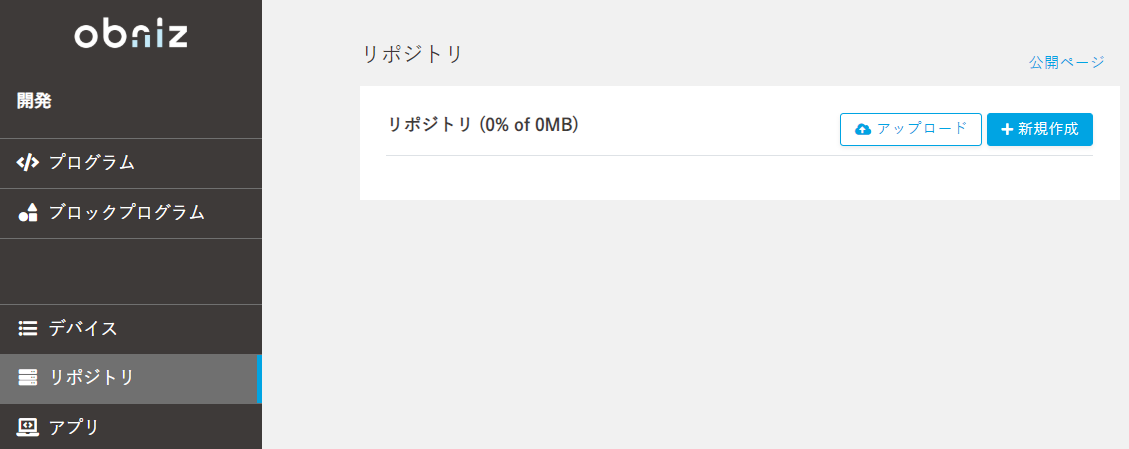Create a new repository with 新規作成

1040,130
